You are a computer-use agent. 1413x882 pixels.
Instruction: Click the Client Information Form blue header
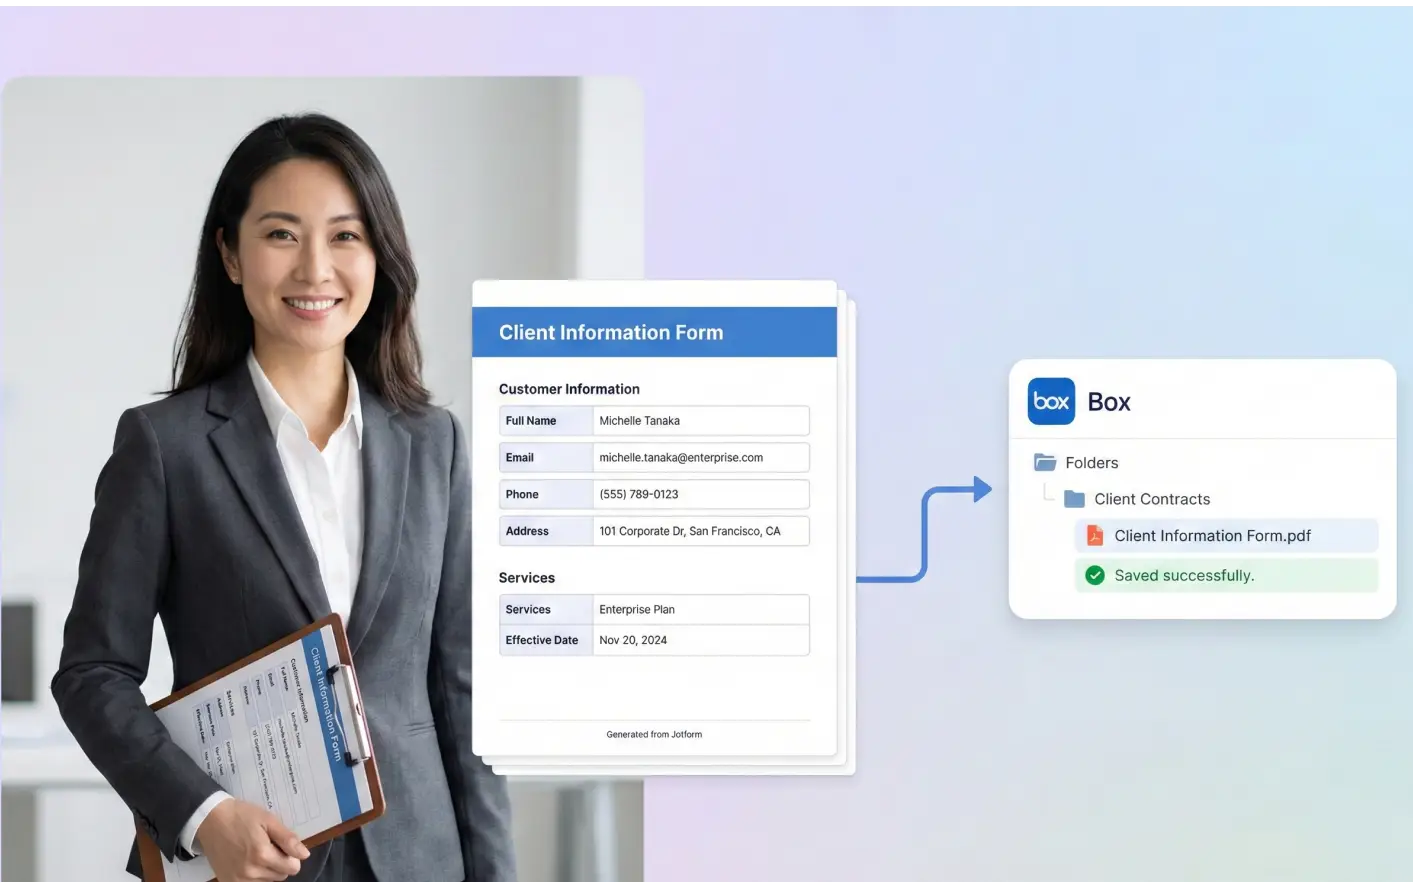654,332
